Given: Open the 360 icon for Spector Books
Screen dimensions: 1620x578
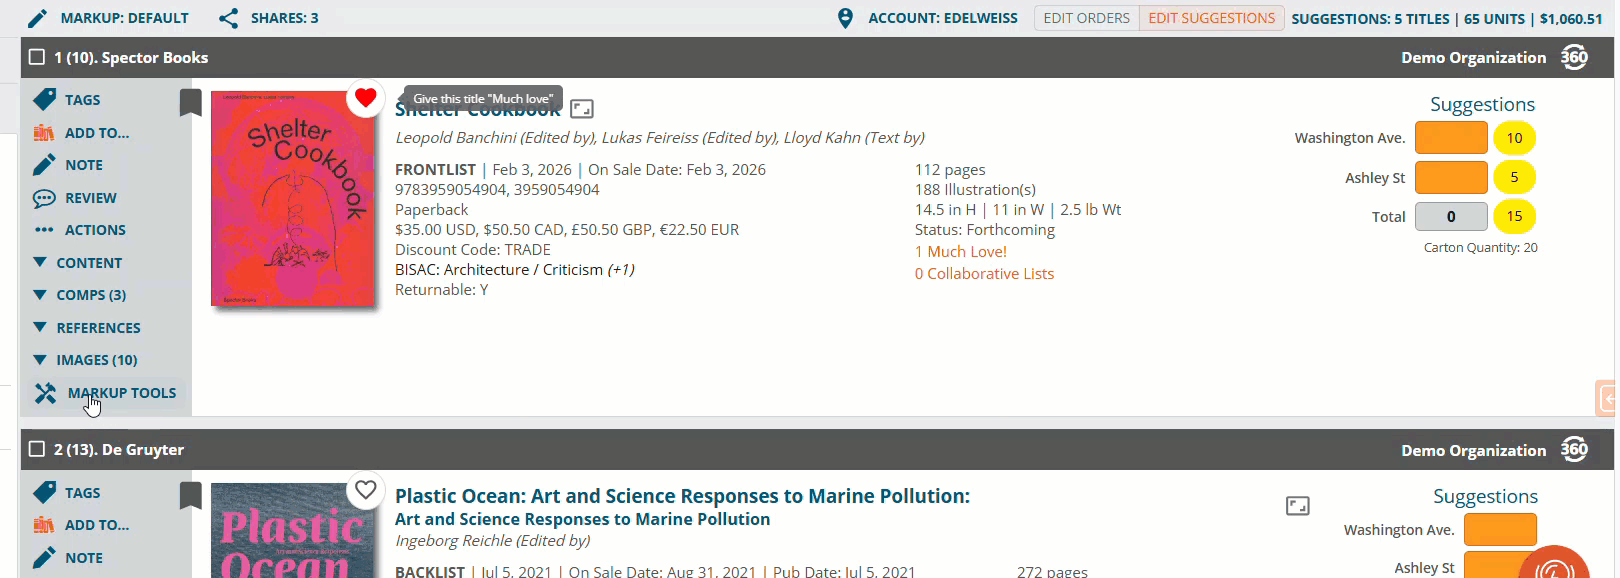Looking at the screenshot, I should tap(1574, 57).
